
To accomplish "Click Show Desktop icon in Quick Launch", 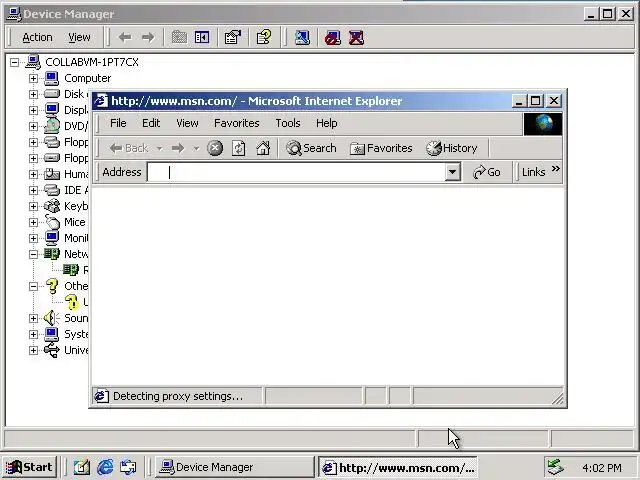I will (x=82, y=467).
